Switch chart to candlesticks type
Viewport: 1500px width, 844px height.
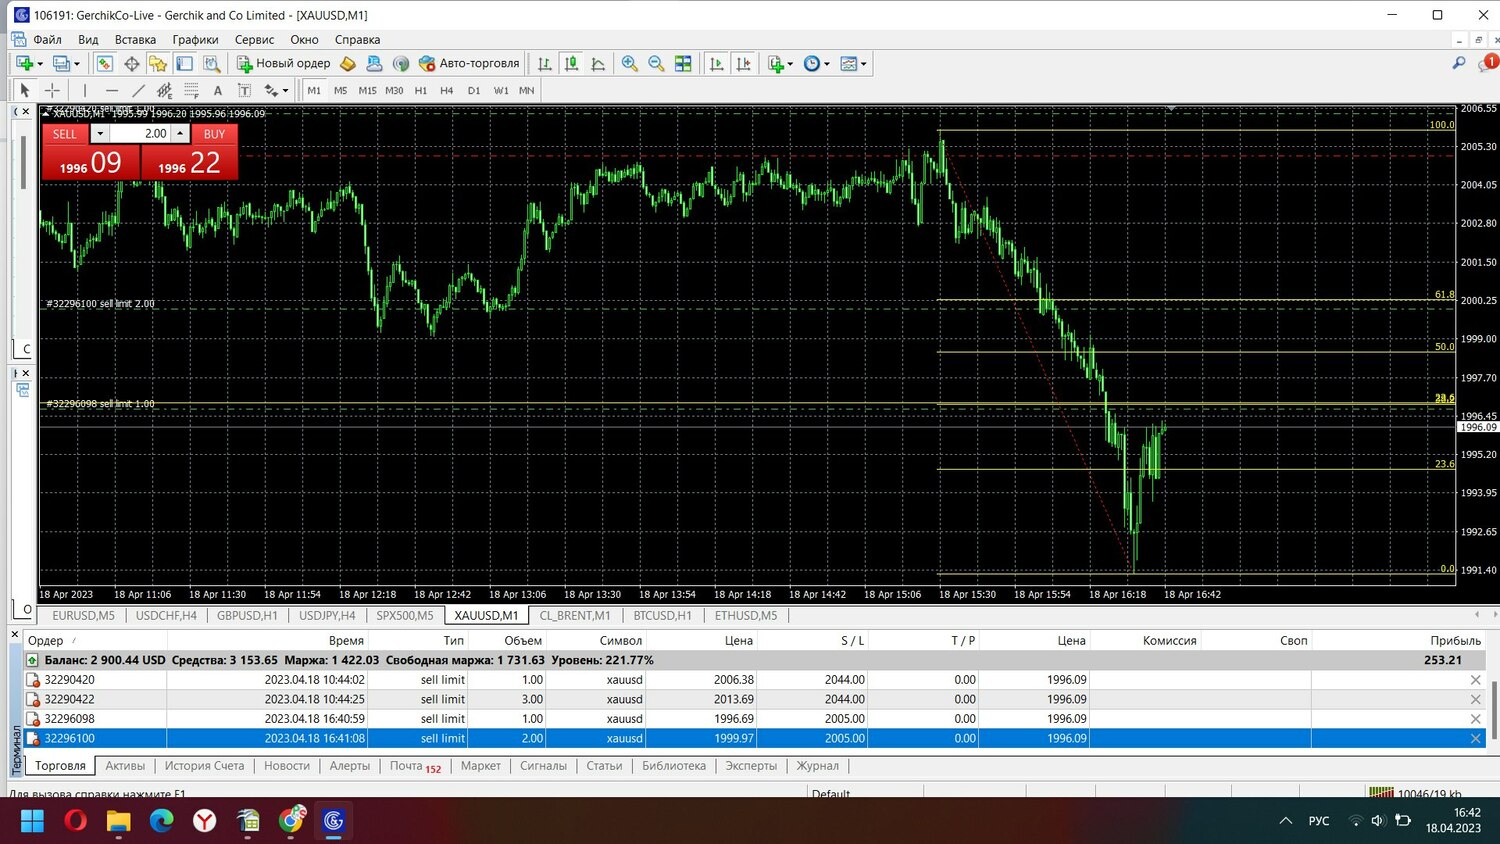tap(571, 63)
